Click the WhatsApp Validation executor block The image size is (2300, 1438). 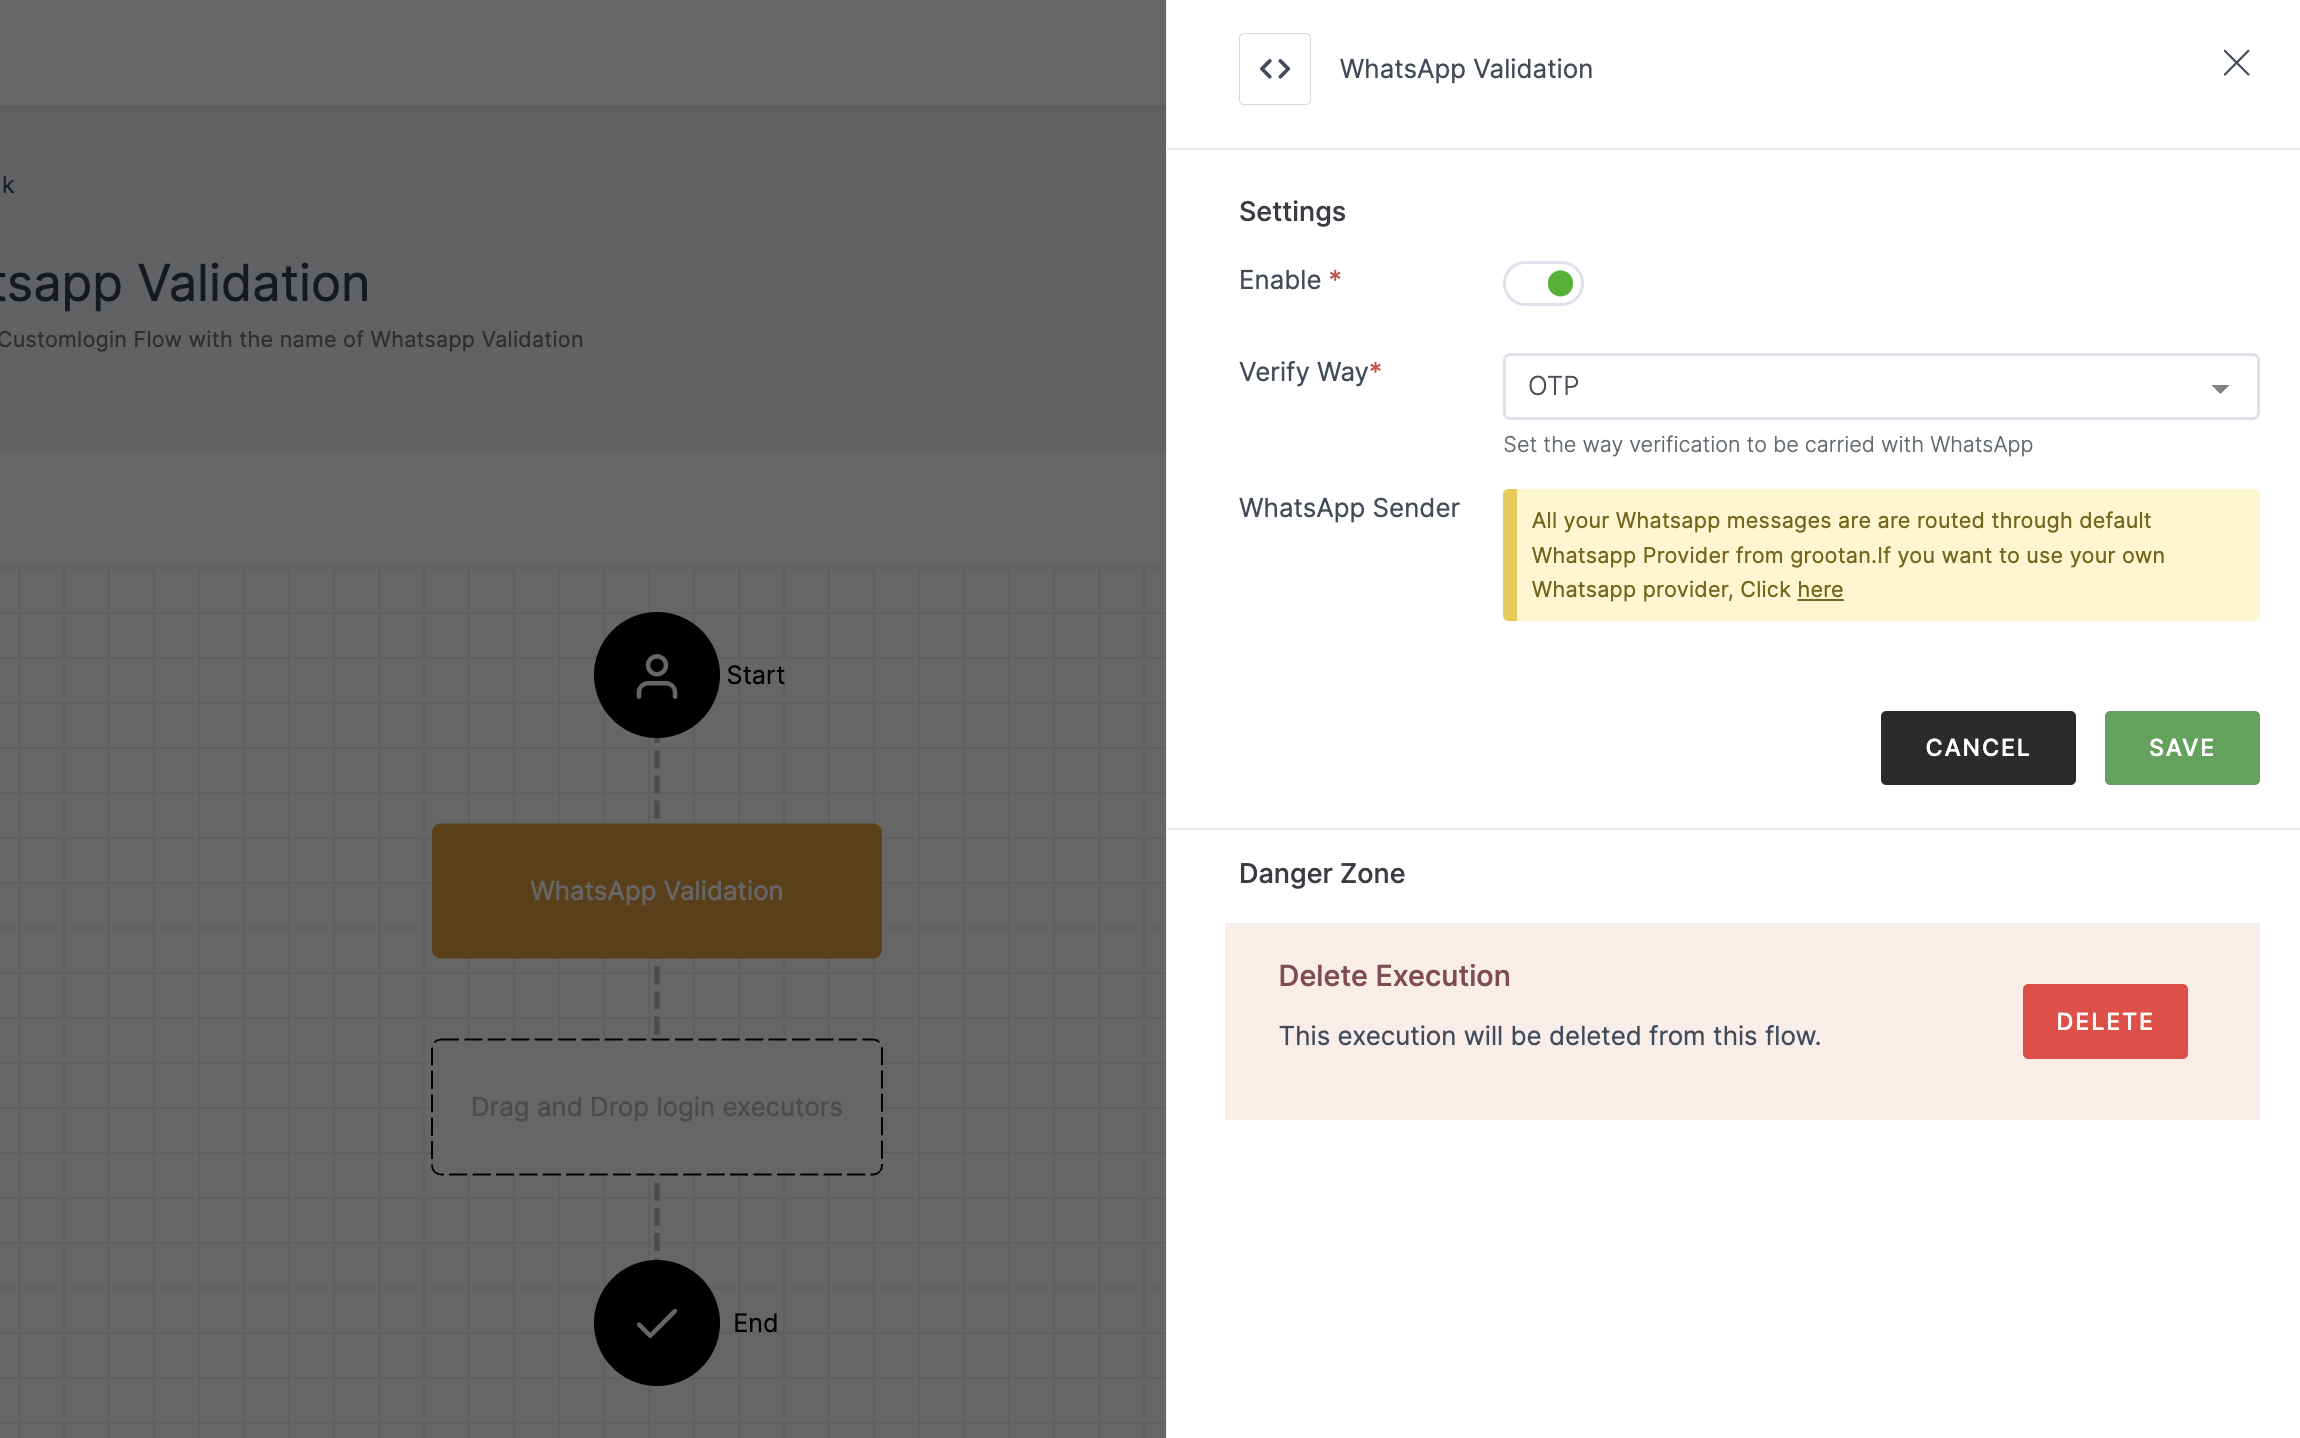coord(657,891)
